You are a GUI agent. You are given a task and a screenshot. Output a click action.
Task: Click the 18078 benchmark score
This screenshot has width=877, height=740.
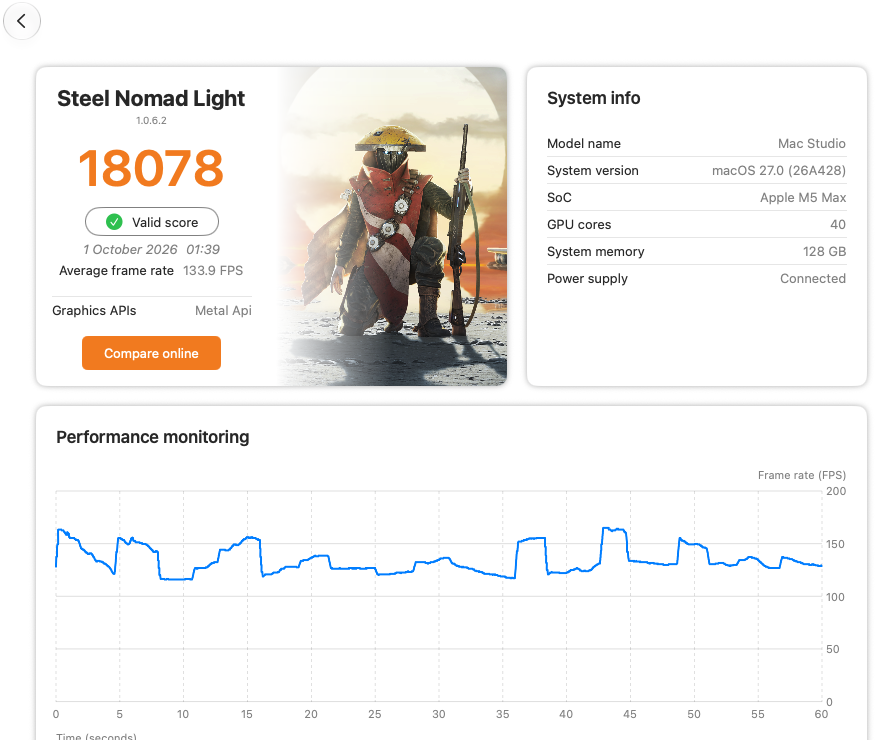coord(151,168)
